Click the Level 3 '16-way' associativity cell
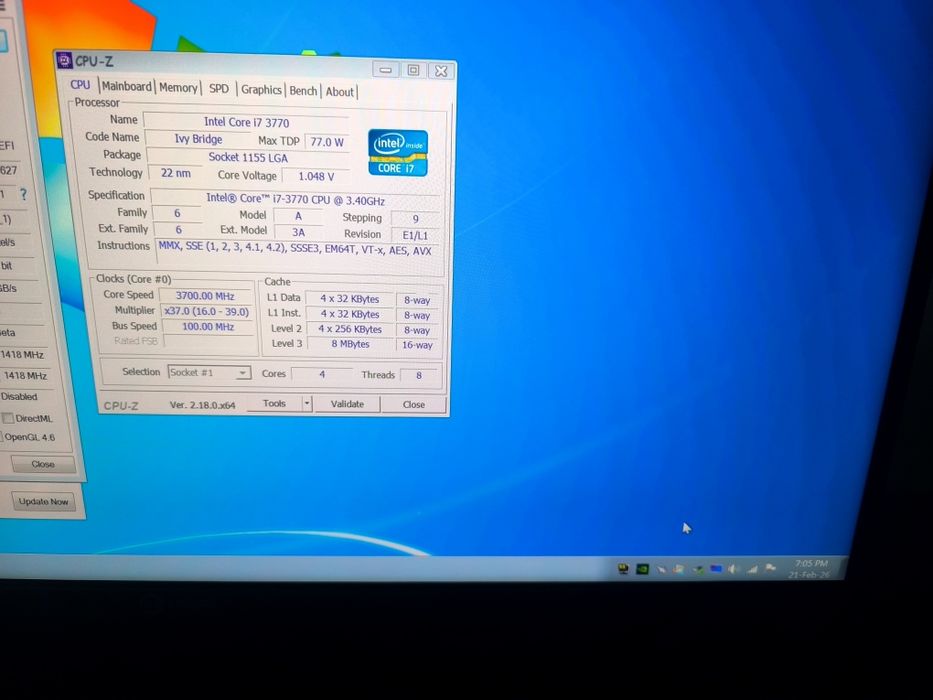Screen dimensions: 933x700 coord(417,345)
